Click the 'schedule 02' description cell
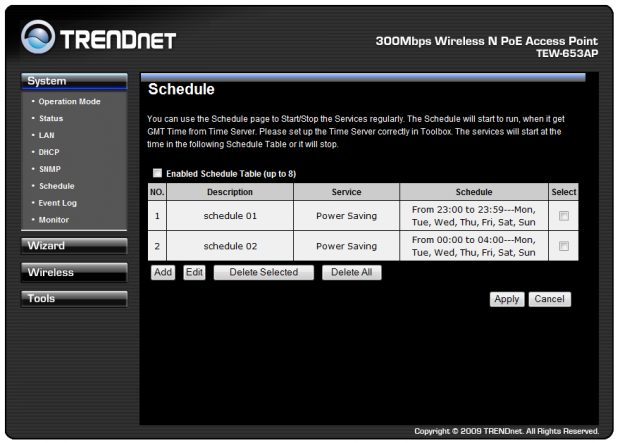The image size is (620, 443). point(230,246)
